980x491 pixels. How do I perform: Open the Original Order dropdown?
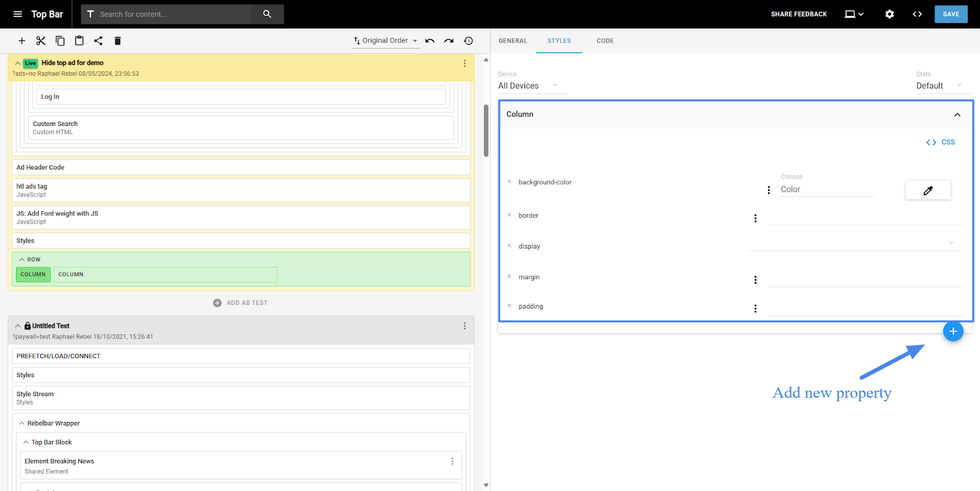pyautogui.click(x=386, y=41)
